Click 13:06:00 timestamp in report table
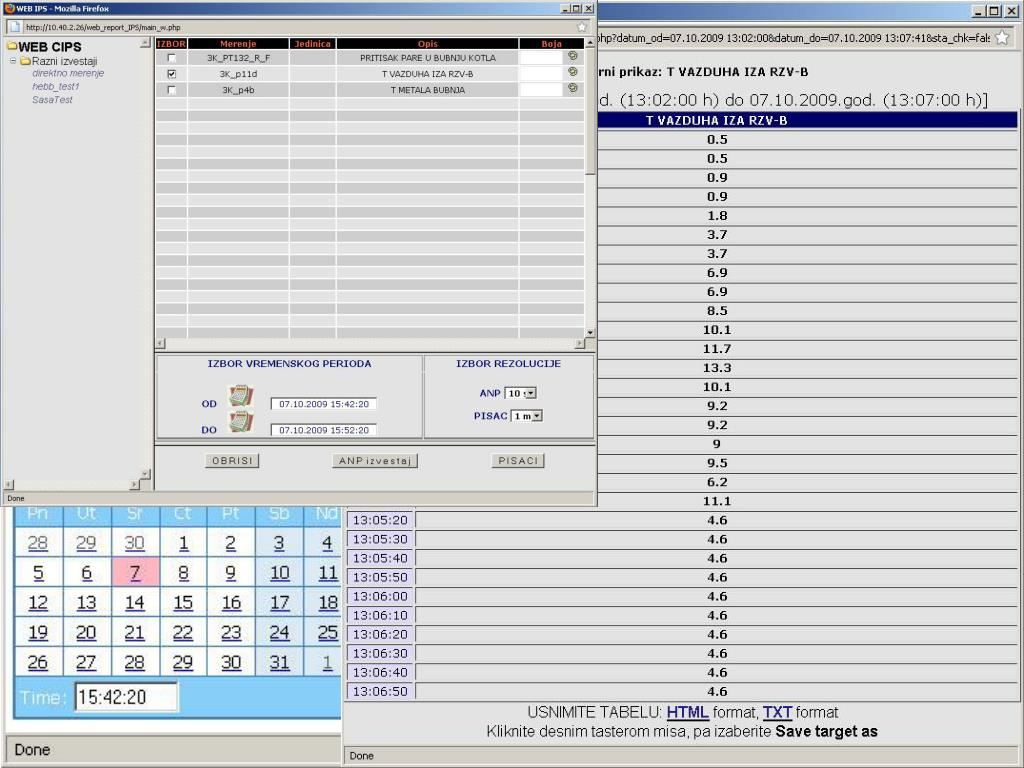This screenshot has height=768, width=1024. (380, 596)
